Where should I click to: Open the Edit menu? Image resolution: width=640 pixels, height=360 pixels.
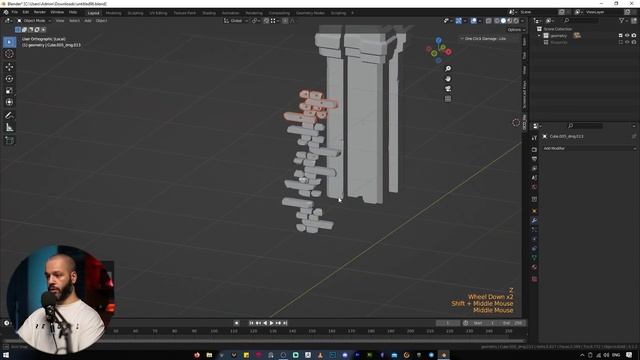point(26,12)
